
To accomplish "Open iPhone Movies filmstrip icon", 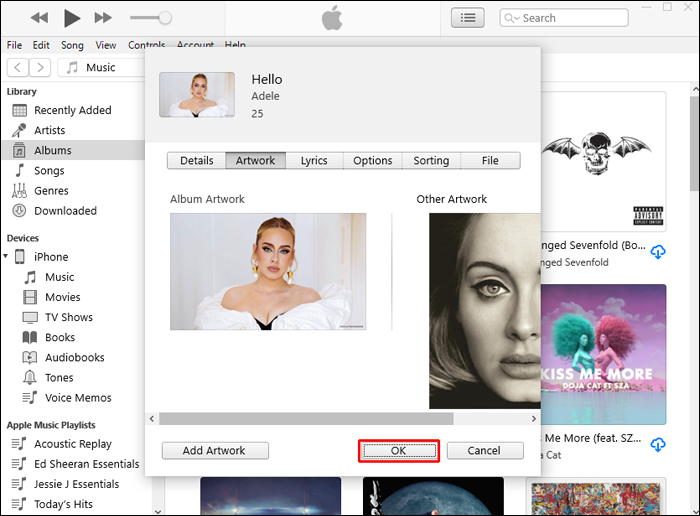I will (30, 297).
